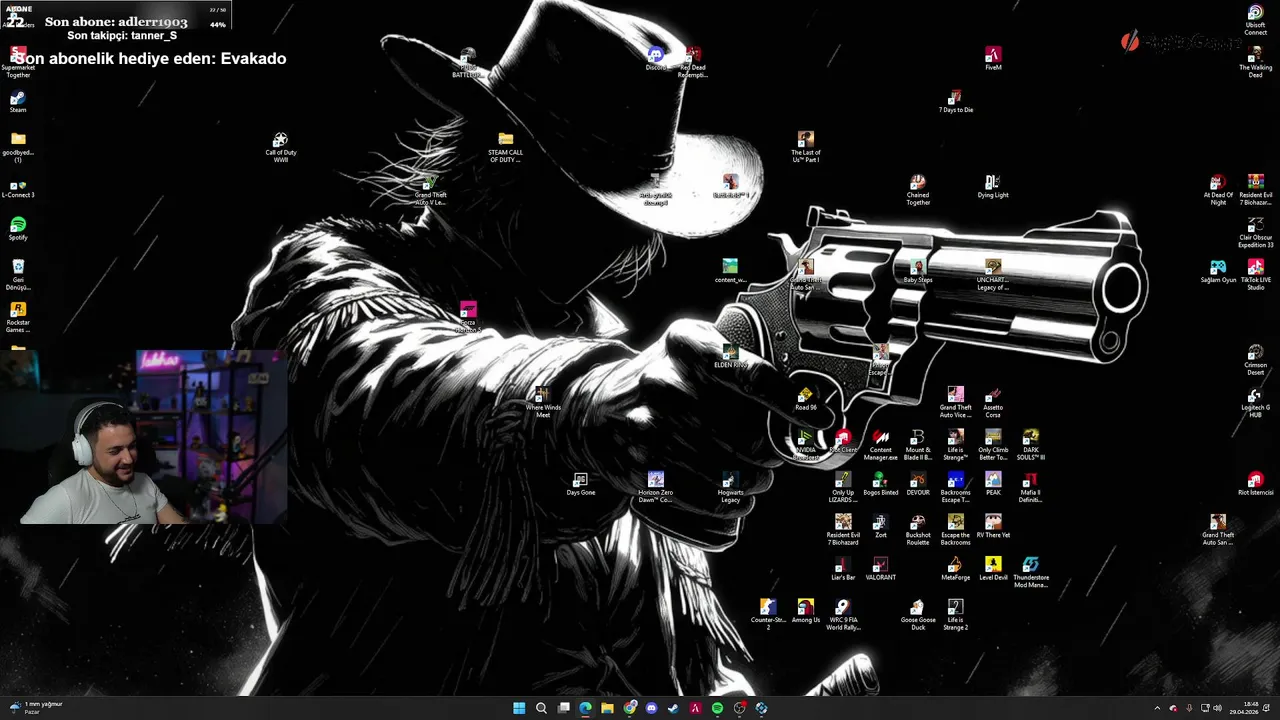The image size is (1280, 720).
Task: Select the Recycle Bin (Geri Dönüşüm) icon
Action: [x=18, y=274]
